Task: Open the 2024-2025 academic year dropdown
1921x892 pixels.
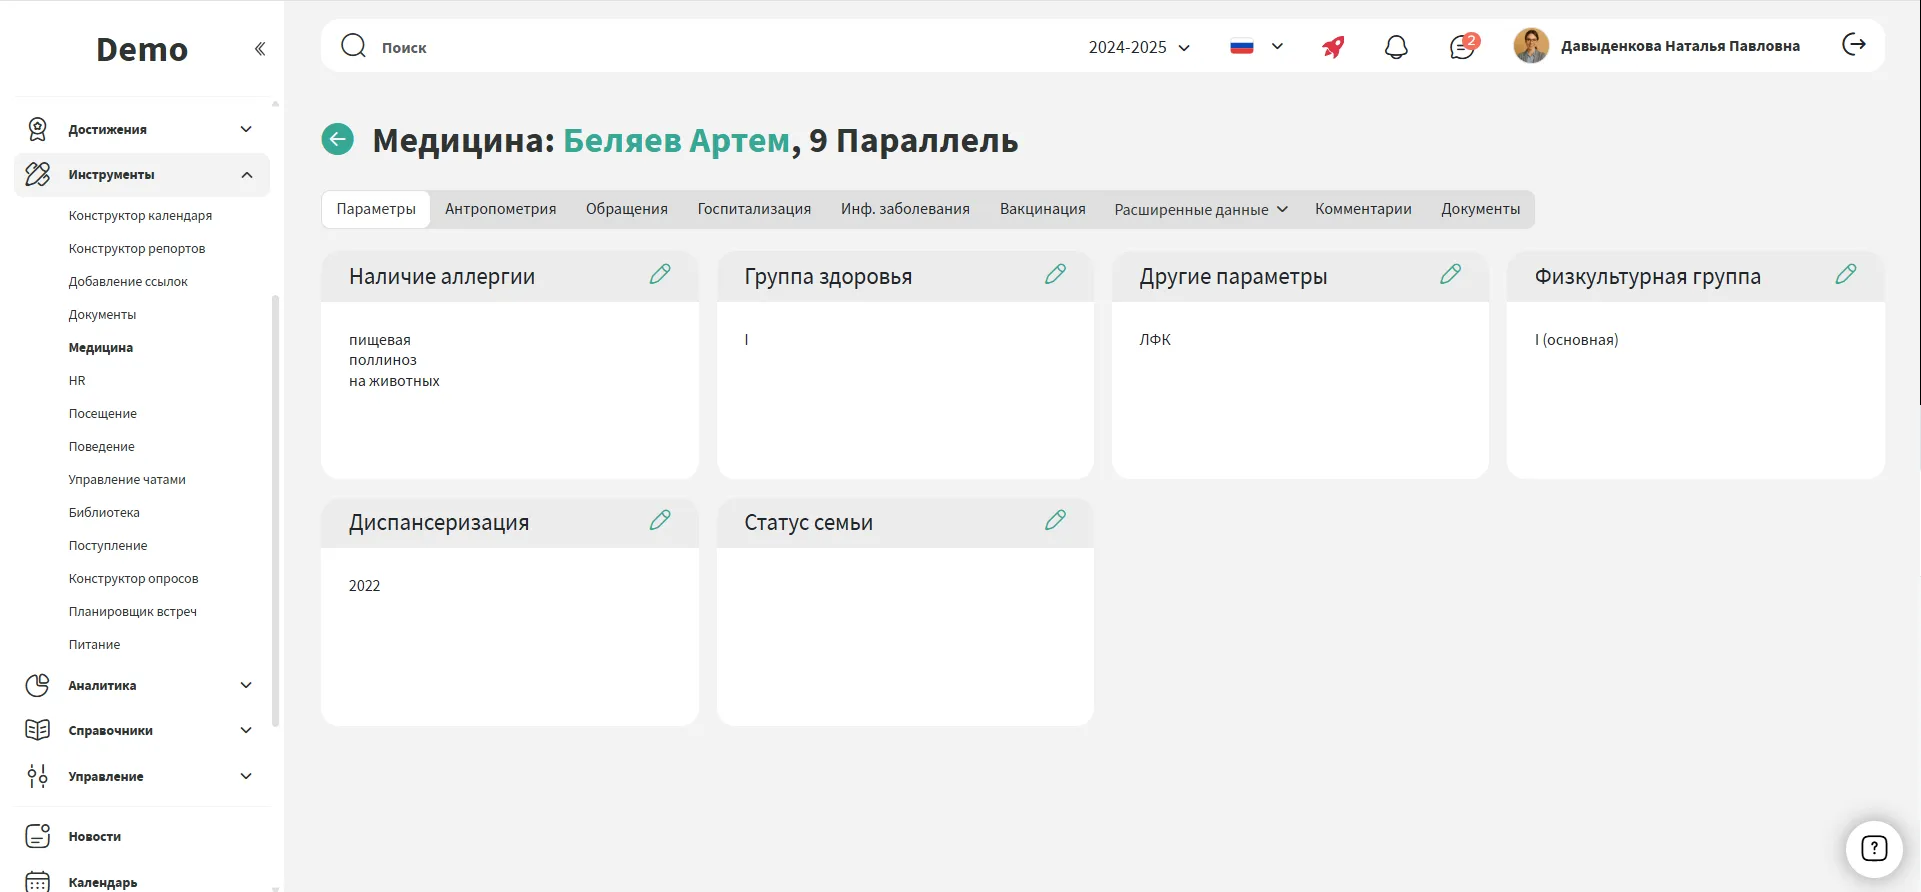Action: [x=1139, y=47]
